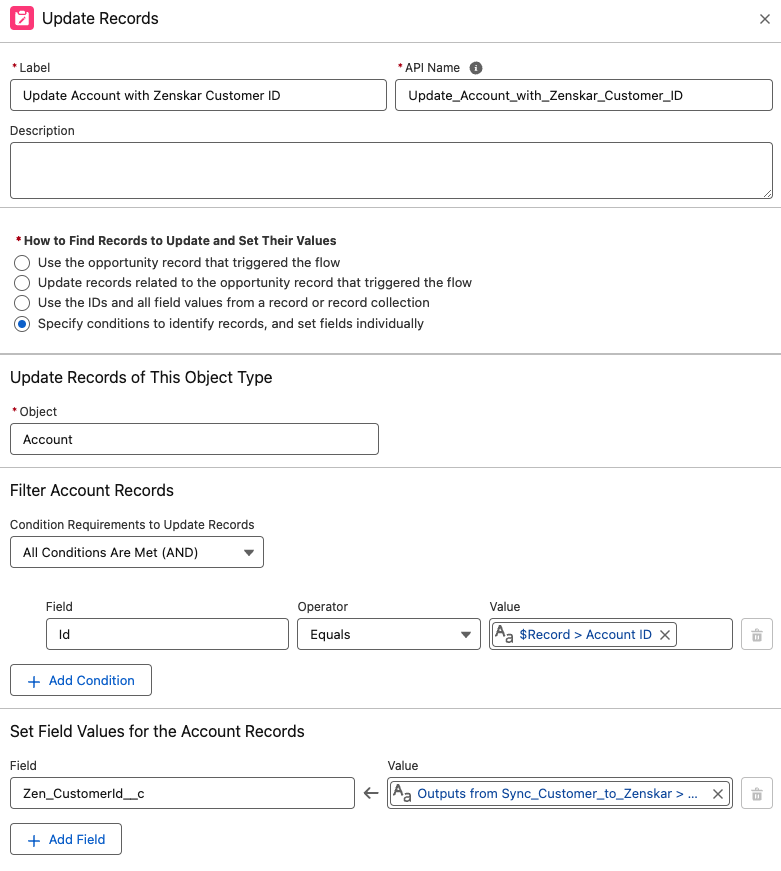Select 'Use the IDs and all field values'
Viewport: 781px width, 871px height.
click(x=22, y=303)
